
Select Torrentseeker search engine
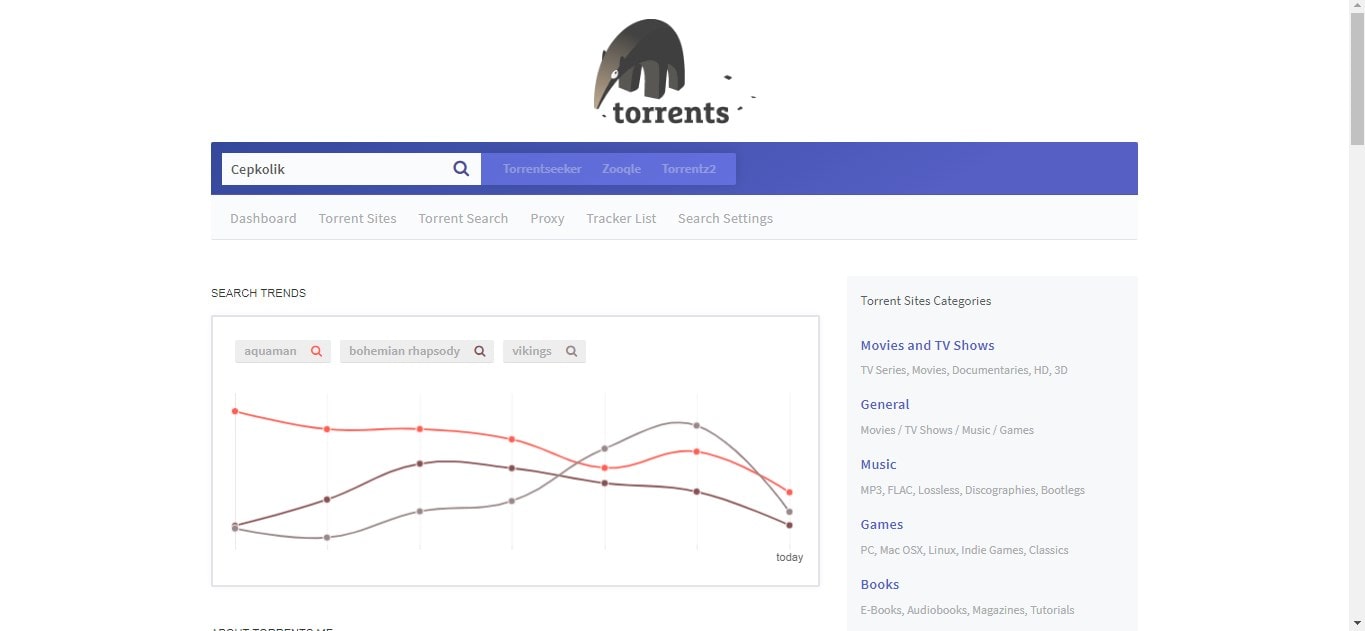tap(542, 169)
